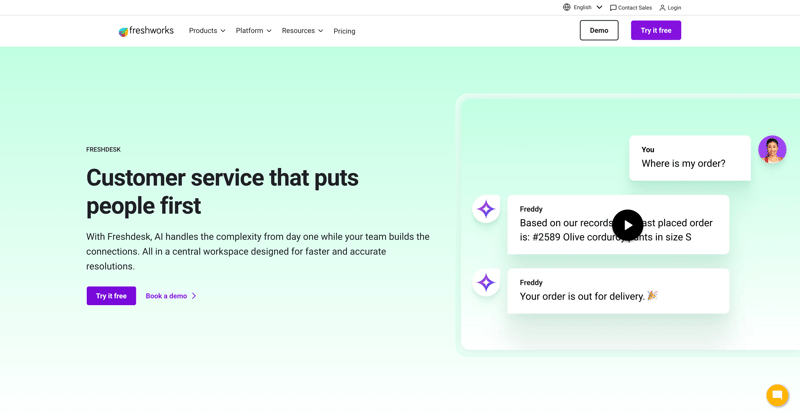This screenshot has height=416, width=800.
Task: Click the "Customer service that puts people first" heading
Action: click(x=222, y=192)
